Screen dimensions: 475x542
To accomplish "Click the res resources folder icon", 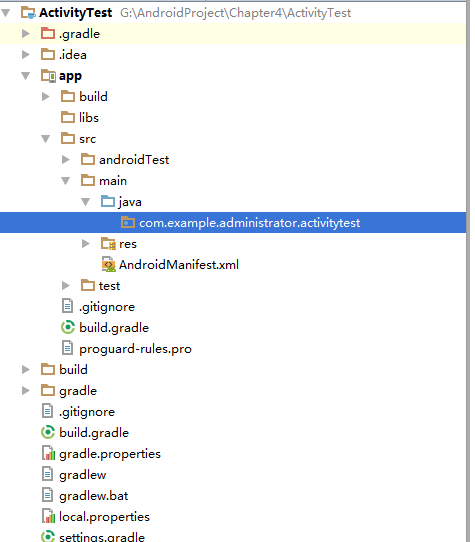I will point(108,244).
